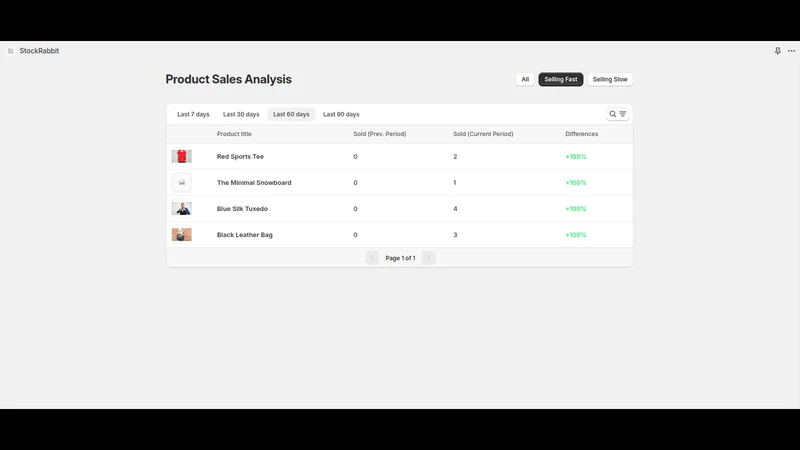Image resolution: width=800 pixels, height=450 pixels.
Task: Show All products filter
Action: (x=525, y=80)
